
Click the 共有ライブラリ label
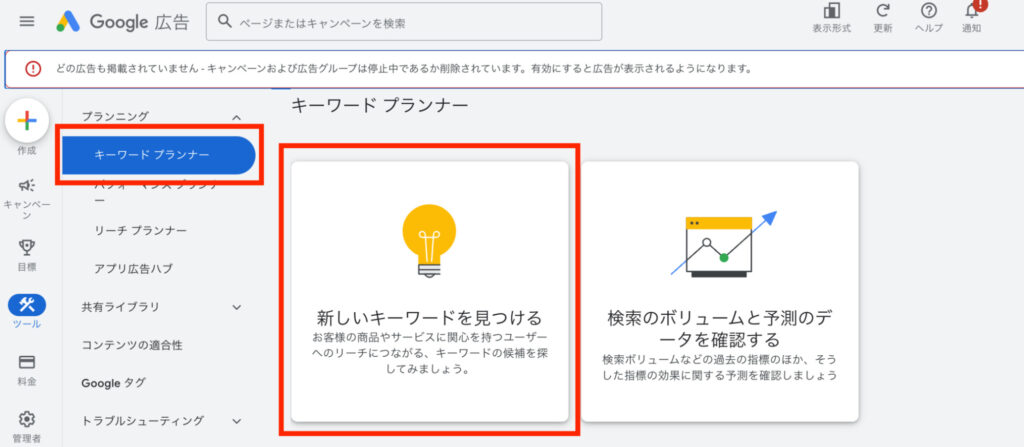(120, 307)
